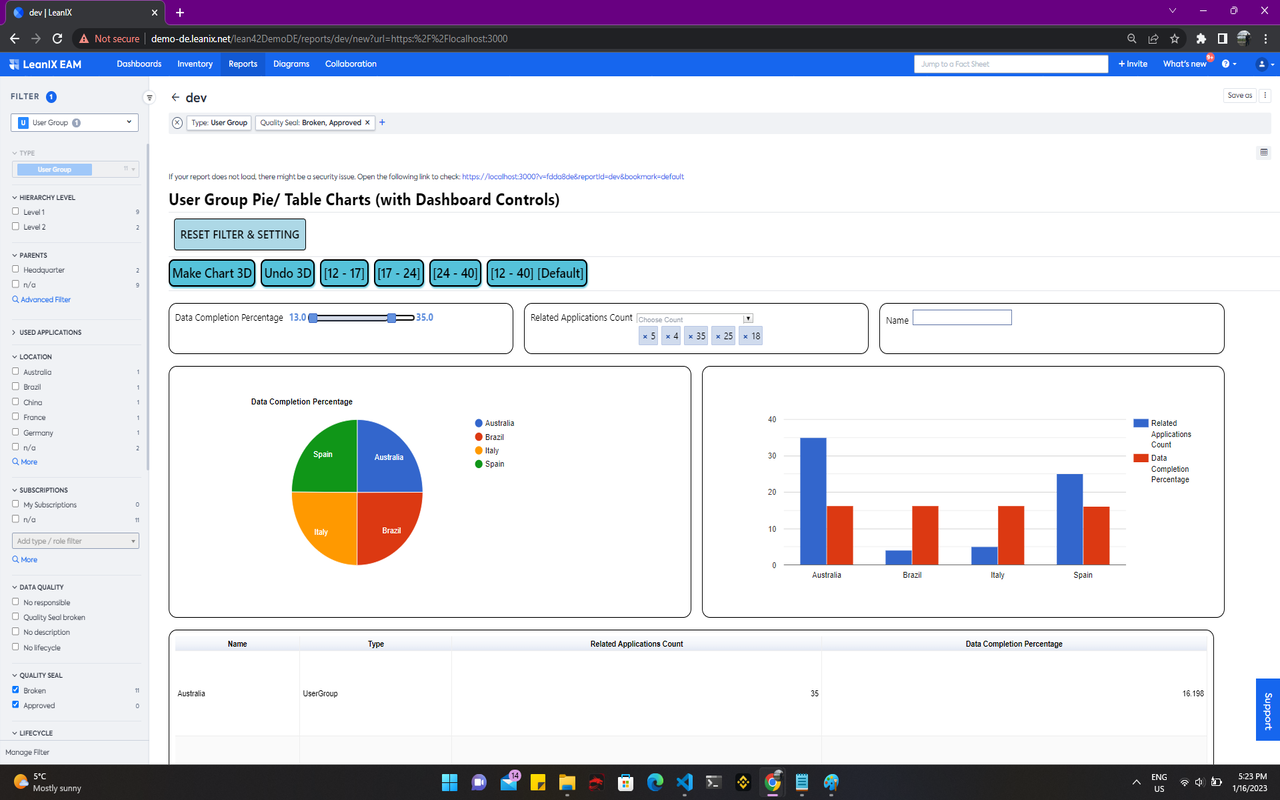1280x800 pixels.
Task: Open the user account avatar menu
Action: click(1263, 64)
